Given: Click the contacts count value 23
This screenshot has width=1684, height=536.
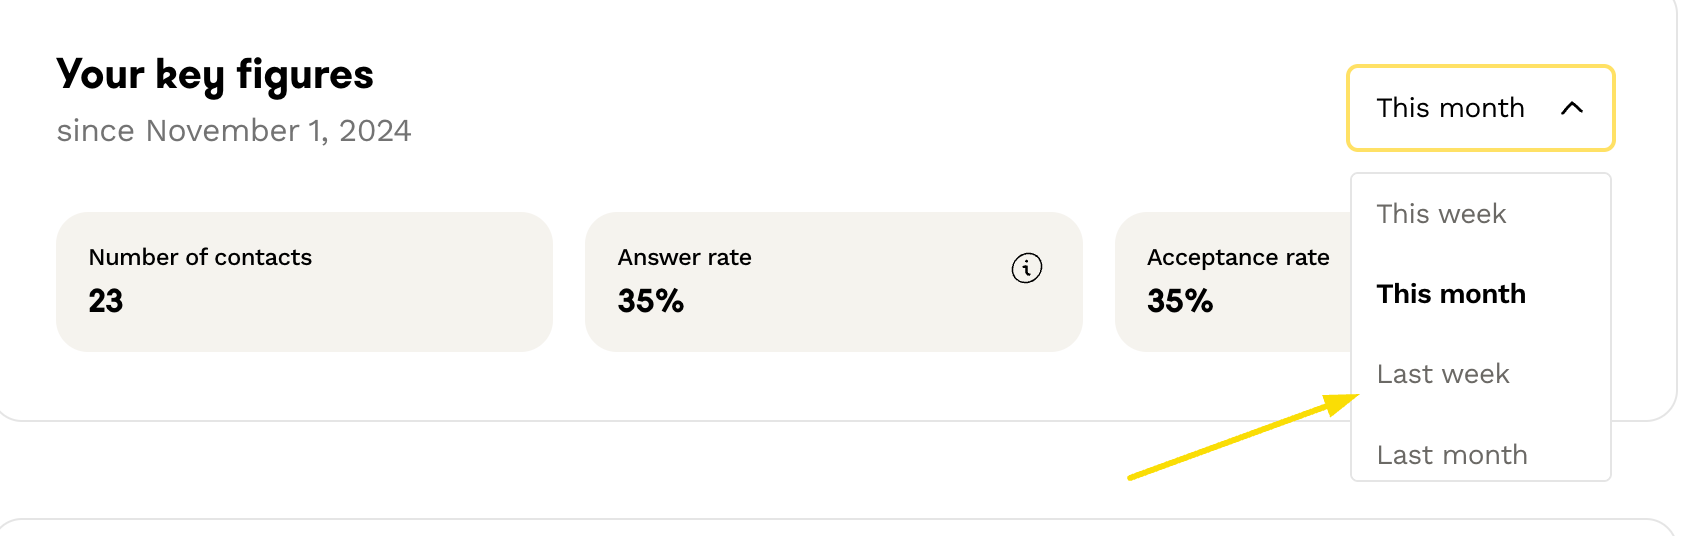Looking at the screenshot, I should [x=106, y=301].
